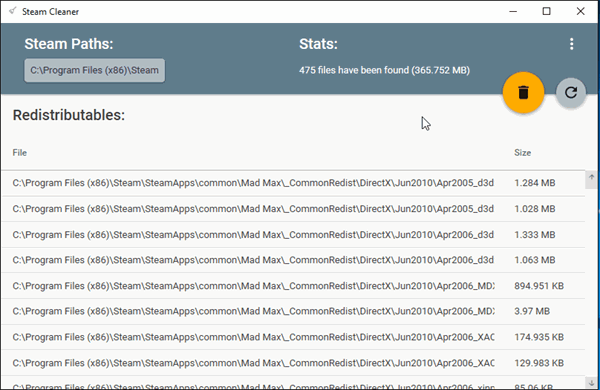This screenshot has height=390, width=600.
Task: Click the Steam Cleaner app icon in title bar
Action: click(x=13, y=11)
